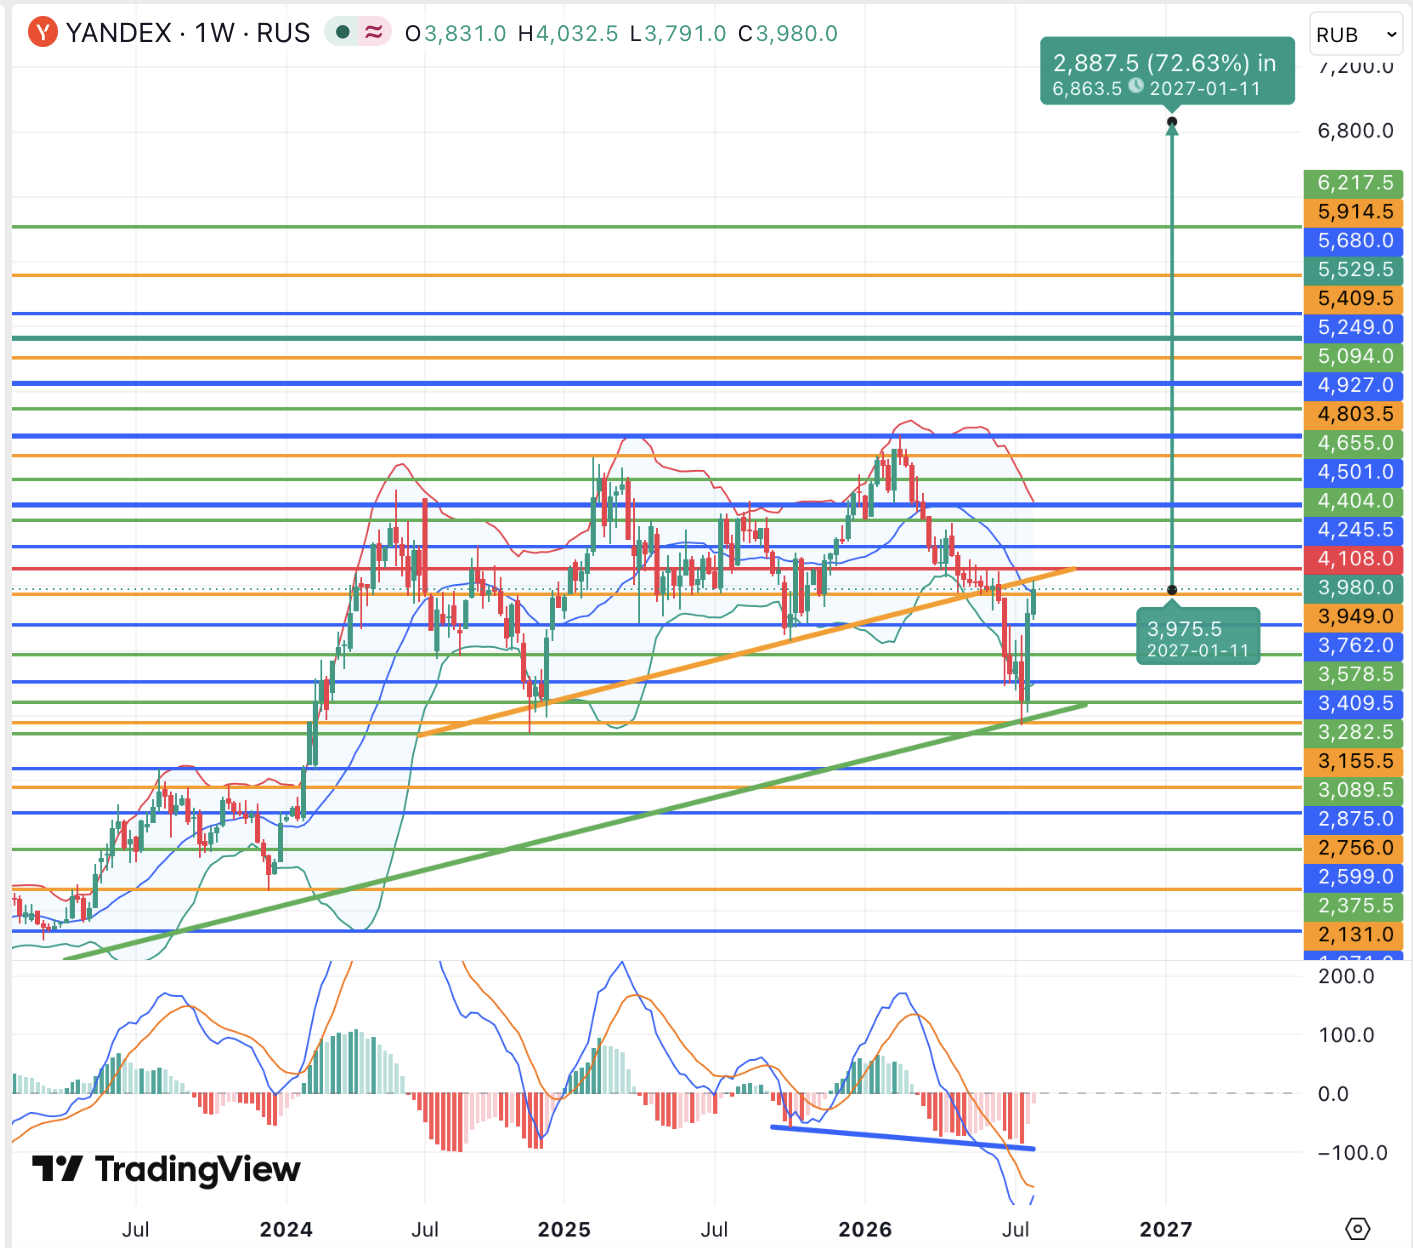Click the 200.0 oscillator scale value
Screen dimensions: 1413x1248
point(1346,977)
